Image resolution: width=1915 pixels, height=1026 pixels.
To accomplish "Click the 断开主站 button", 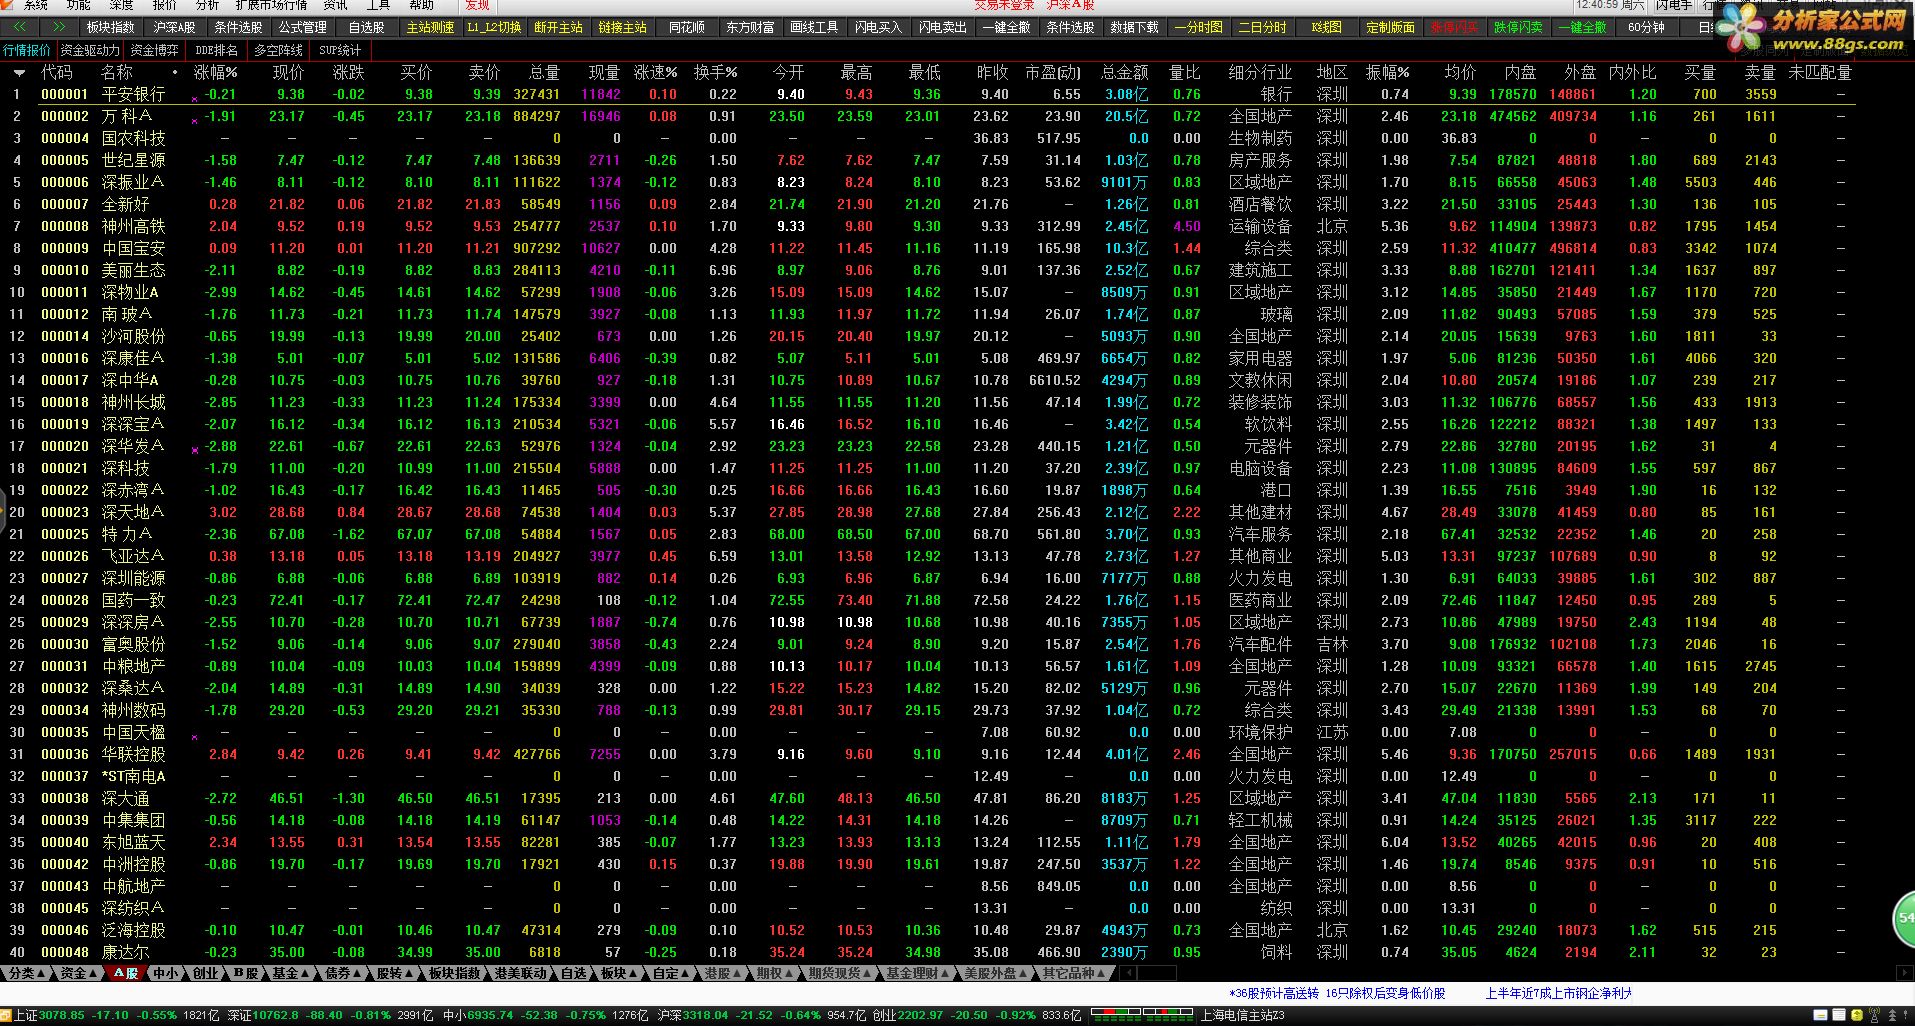I will 558,27.
